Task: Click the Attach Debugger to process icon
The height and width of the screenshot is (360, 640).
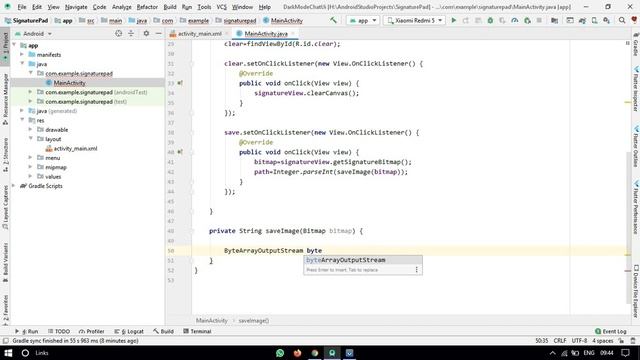Action: (527, 20)
